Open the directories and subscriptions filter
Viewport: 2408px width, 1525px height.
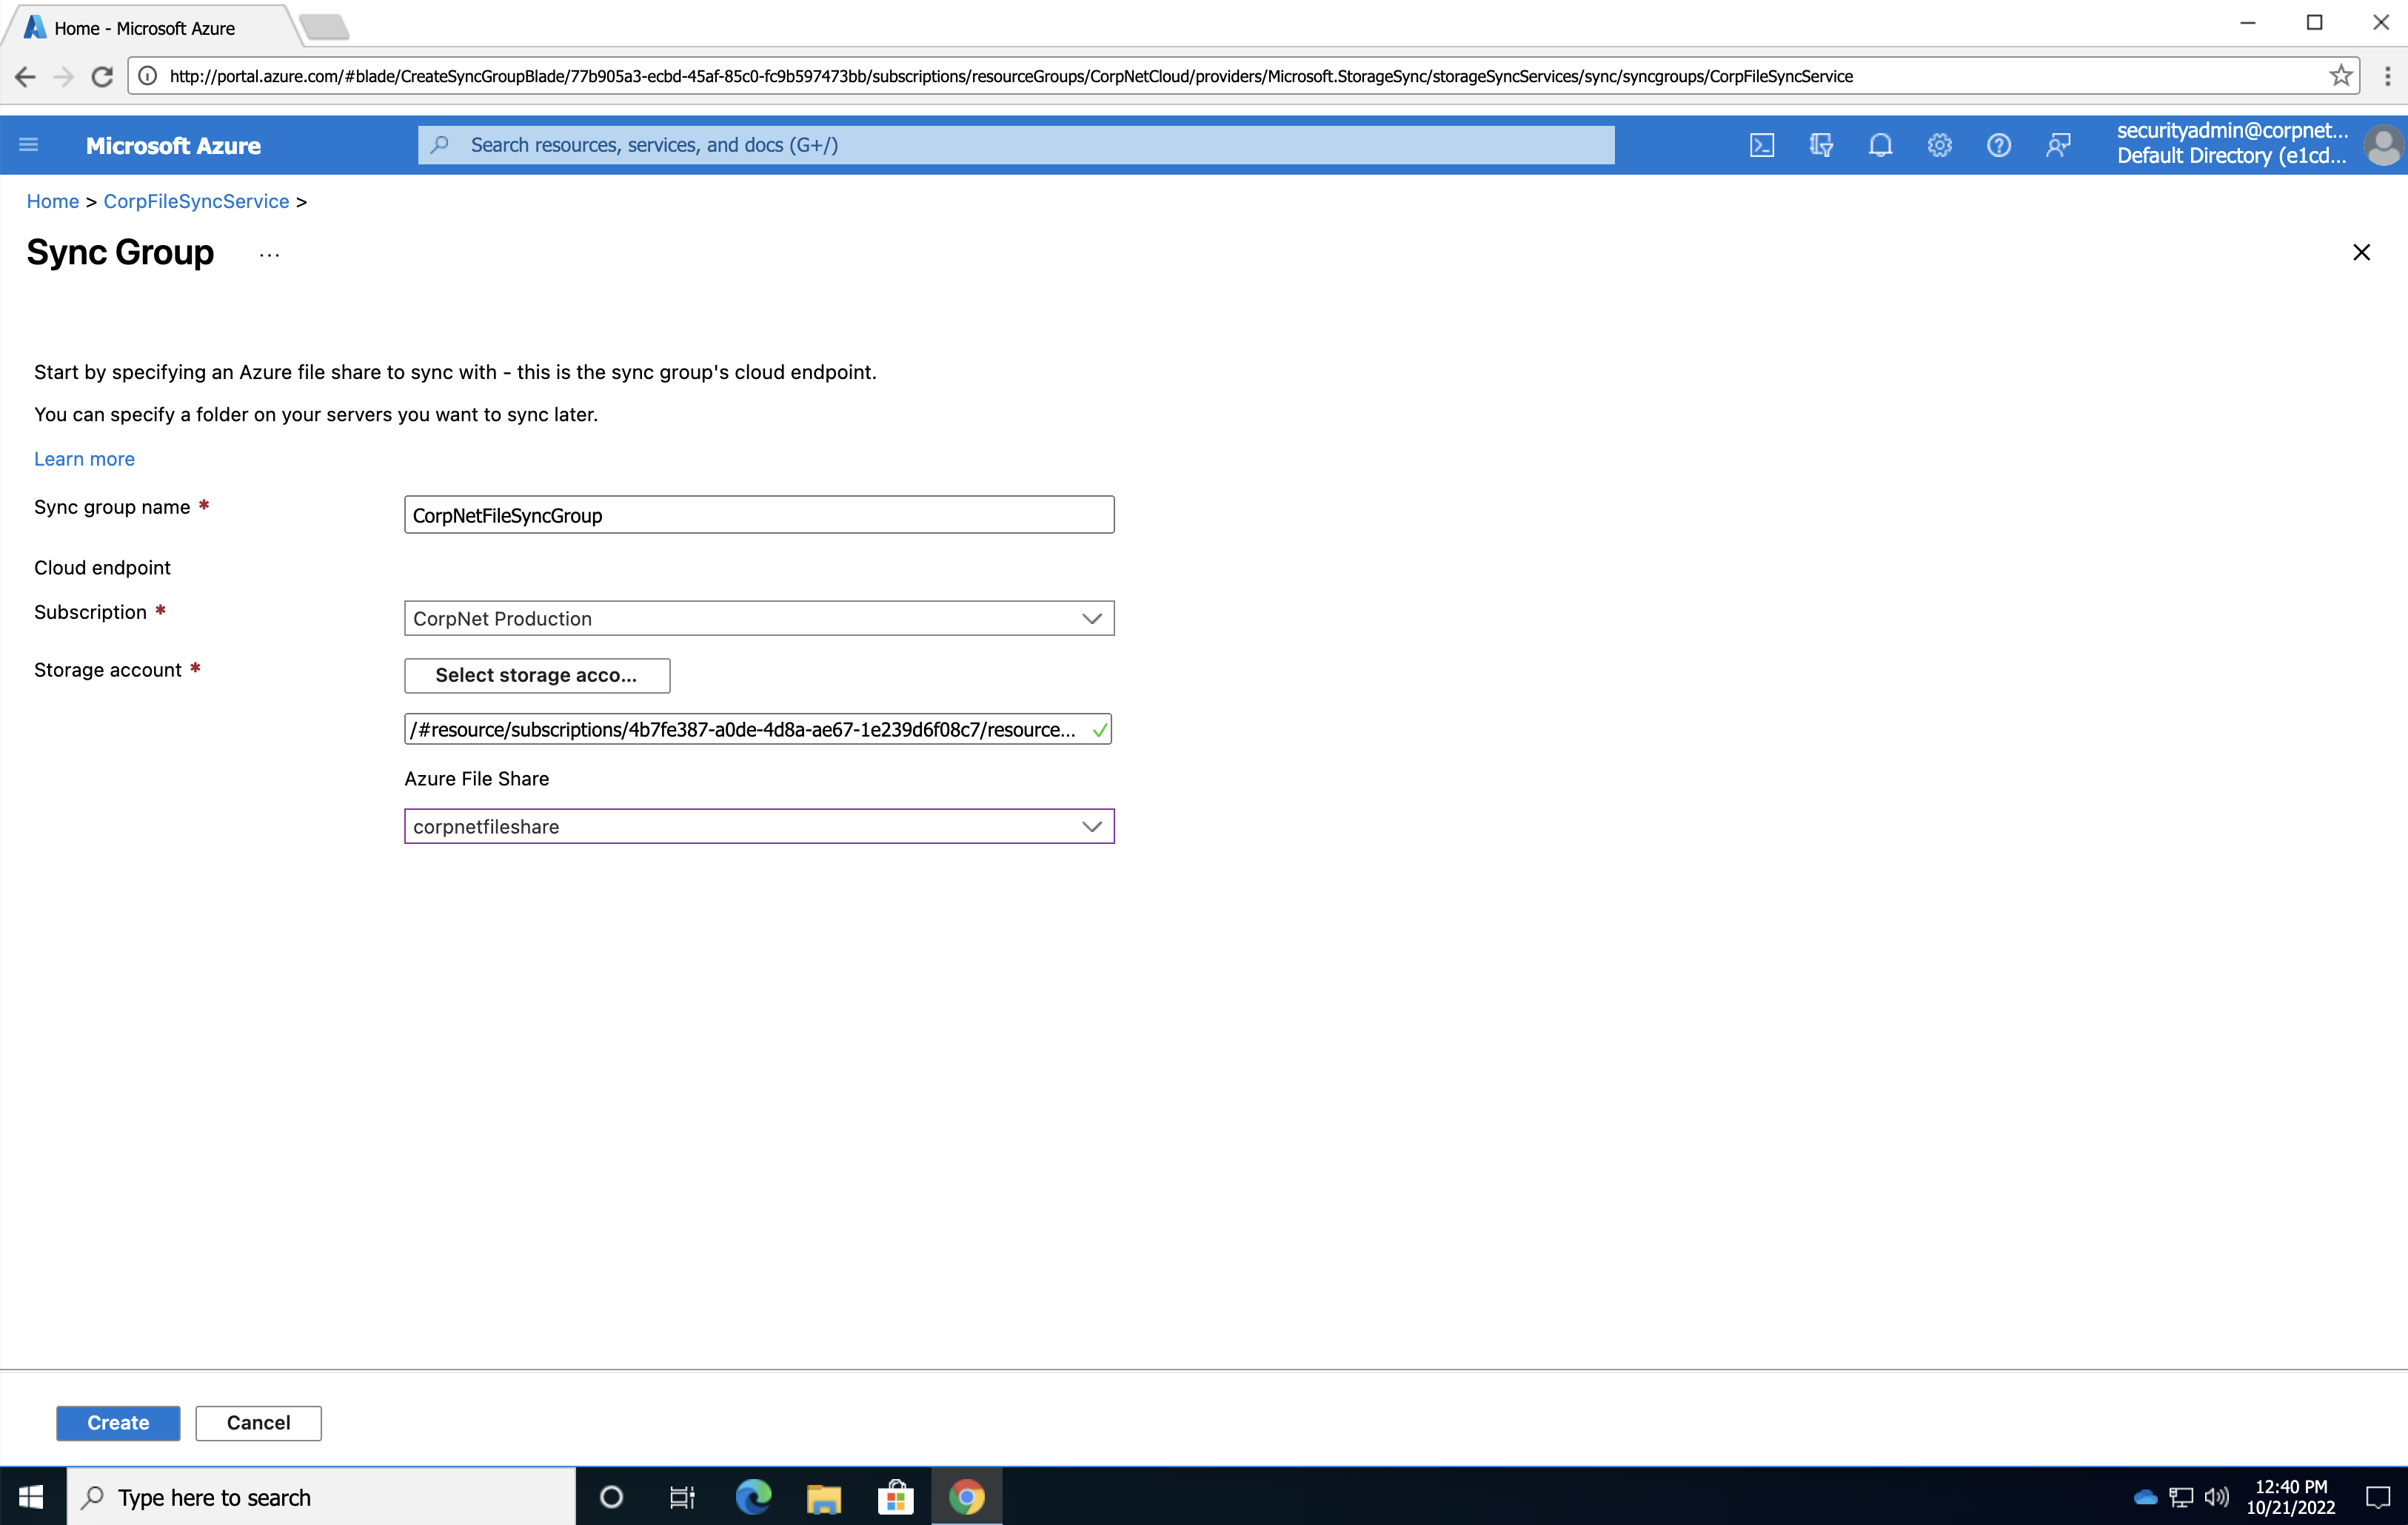coord(1821,144)
